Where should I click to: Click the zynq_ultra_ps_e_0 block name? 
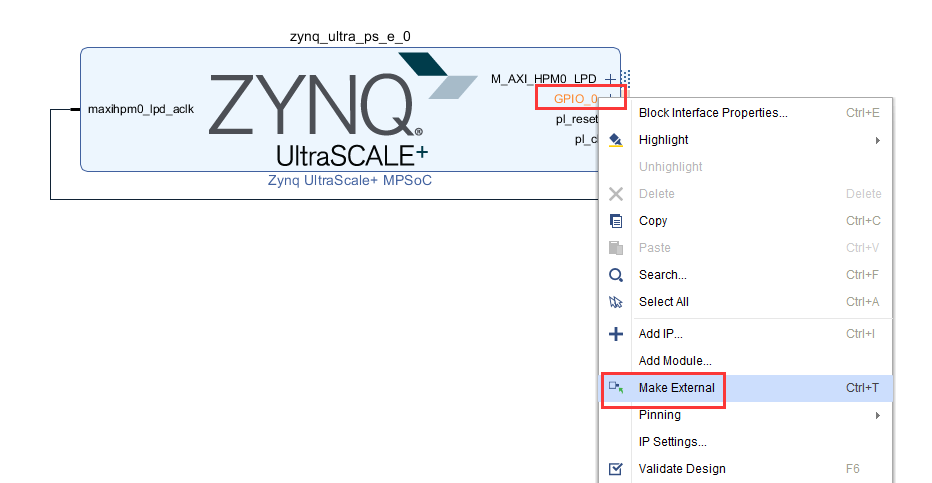pyautogui.click(x=350, y=37)
